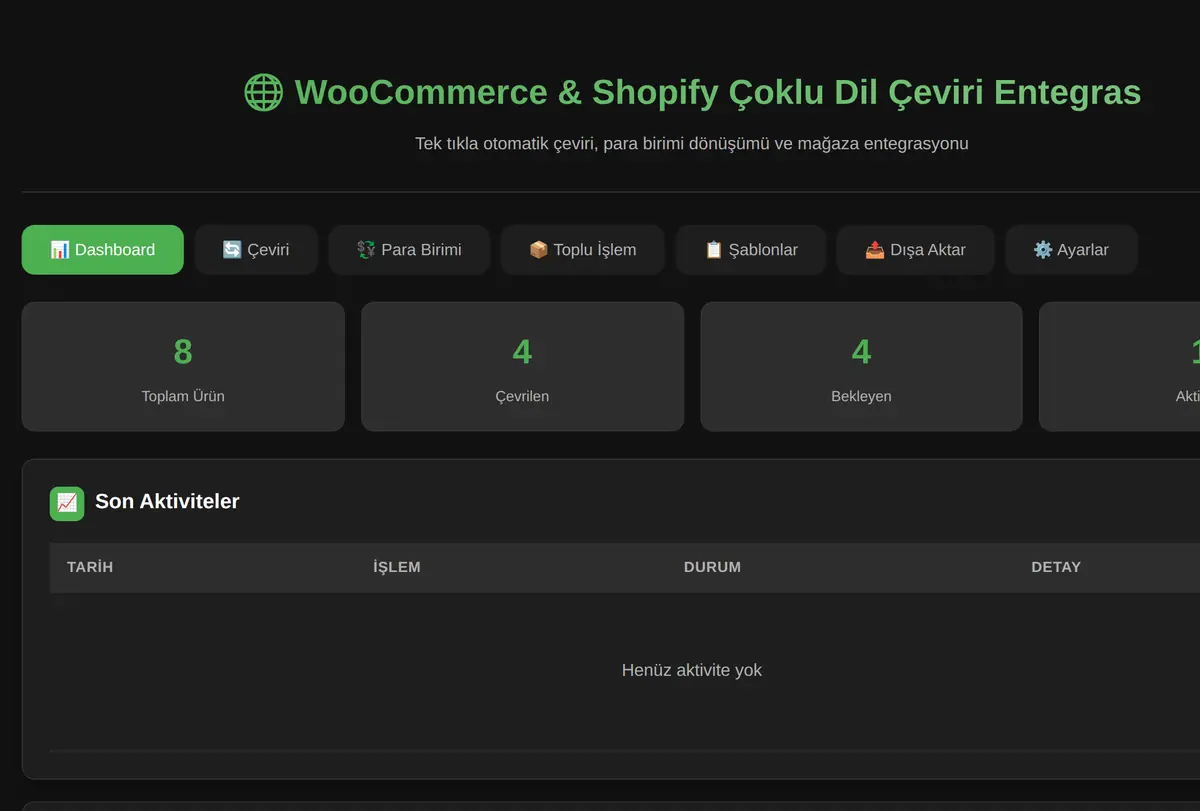1200x811 pixels.
Task: Click the Çevrilen stat card
Action: pos(522,367)
